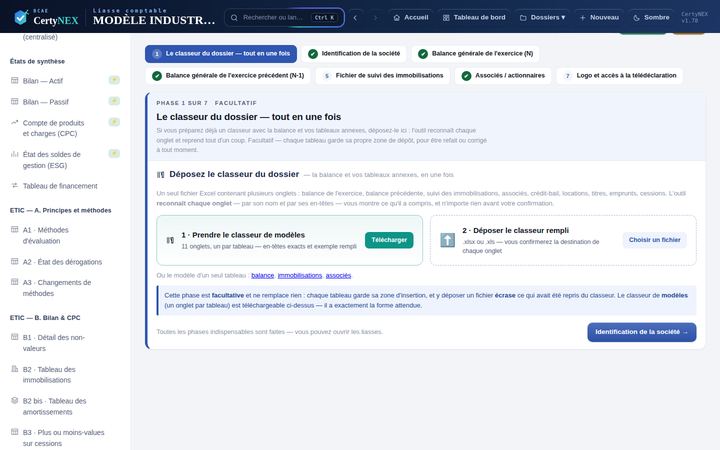Select the Identification de la société tab
The width and height of the screenshot is (720, 450).
(x=354, y=54)
